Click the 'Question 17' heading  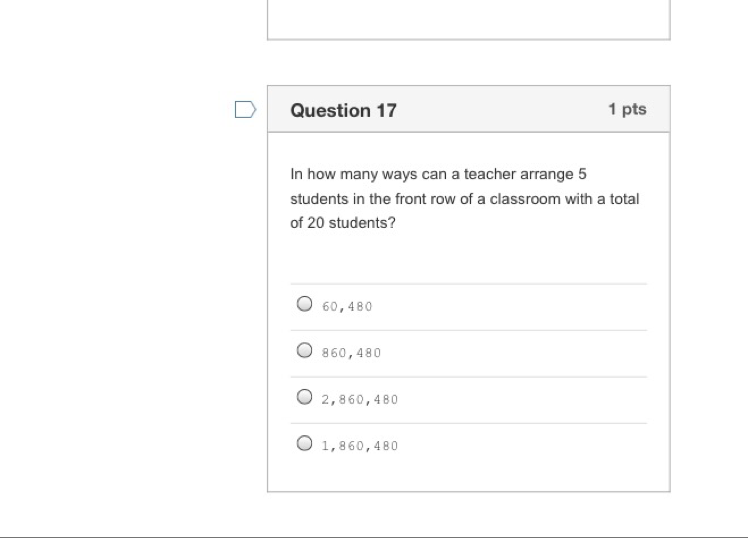(x=343, y=111)
